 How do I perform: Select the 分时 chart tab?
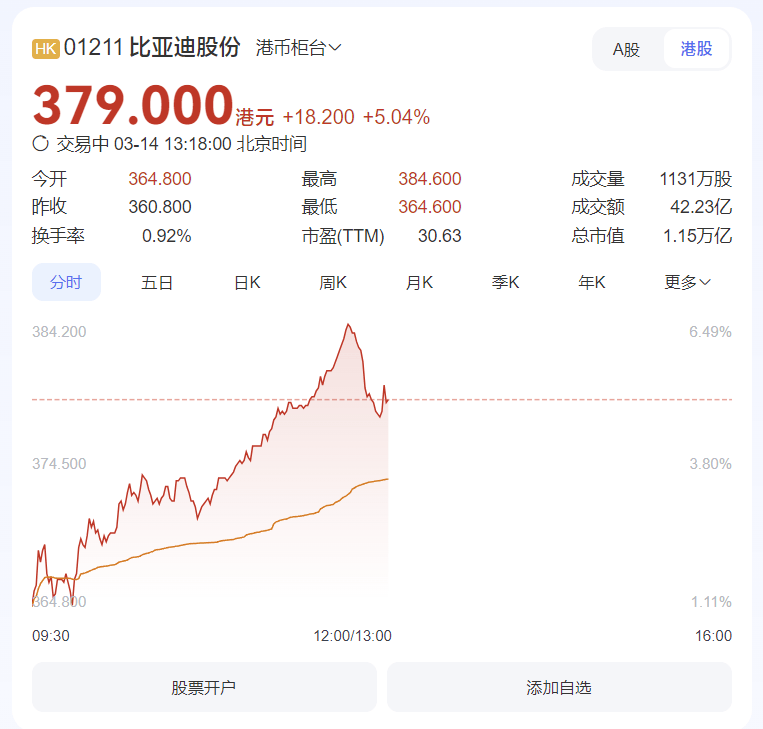tap(66, 282)
